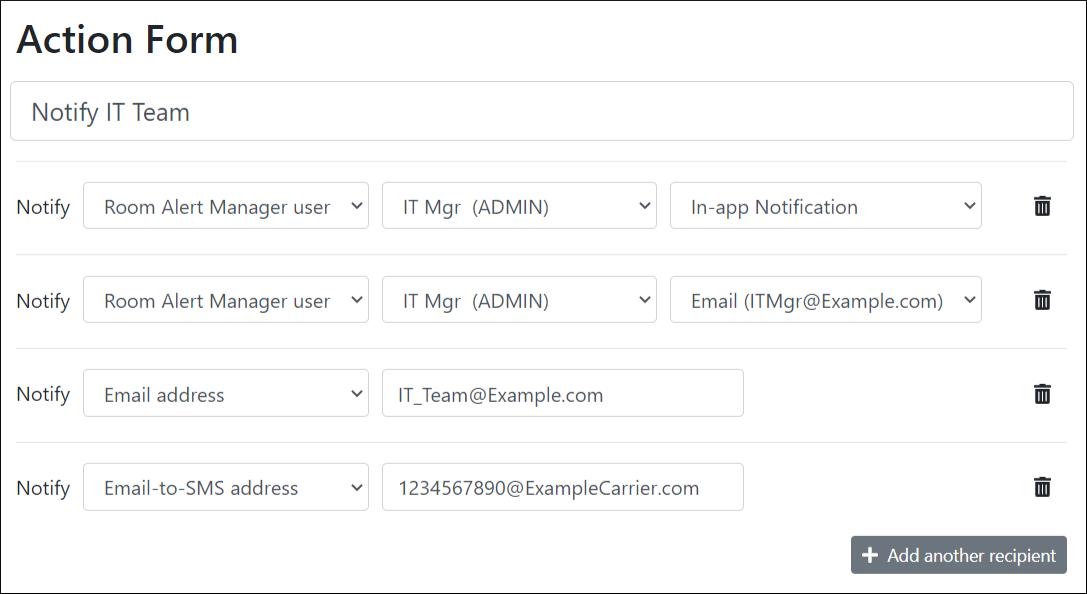This screenshot has height=594, width=1087.
Task: Open recipient type dropdown in In-app Notification row
Action: point(225,206)
